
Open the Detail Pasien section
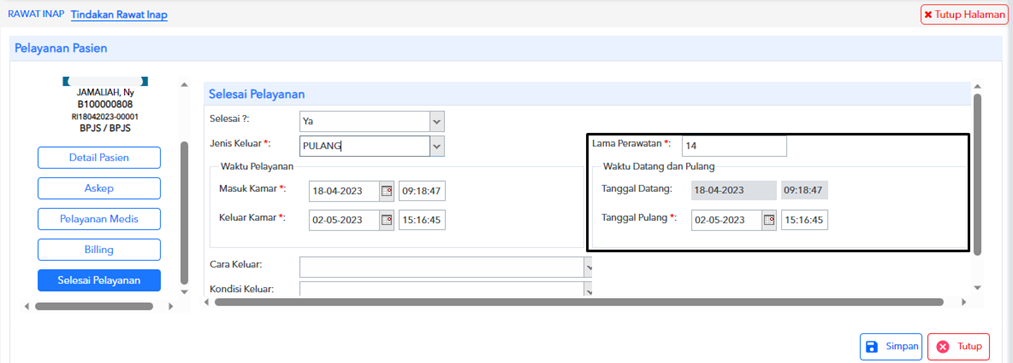[99, 158]
